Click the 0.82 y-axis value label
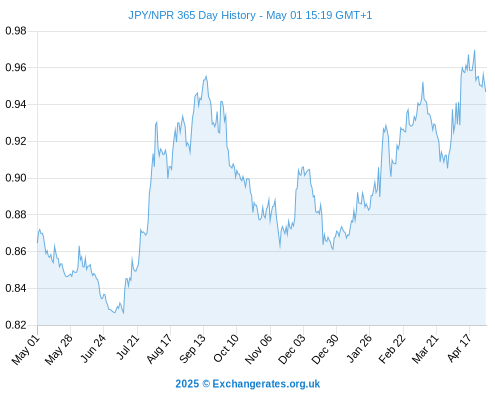Screen dimensions: 495x400 pos(16,325)
